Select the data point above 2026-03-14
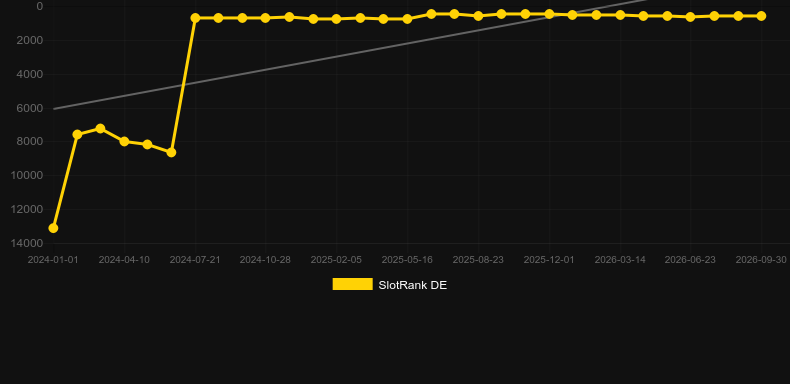This screenshot has width=790, height=384. click(x=620, y=15)
